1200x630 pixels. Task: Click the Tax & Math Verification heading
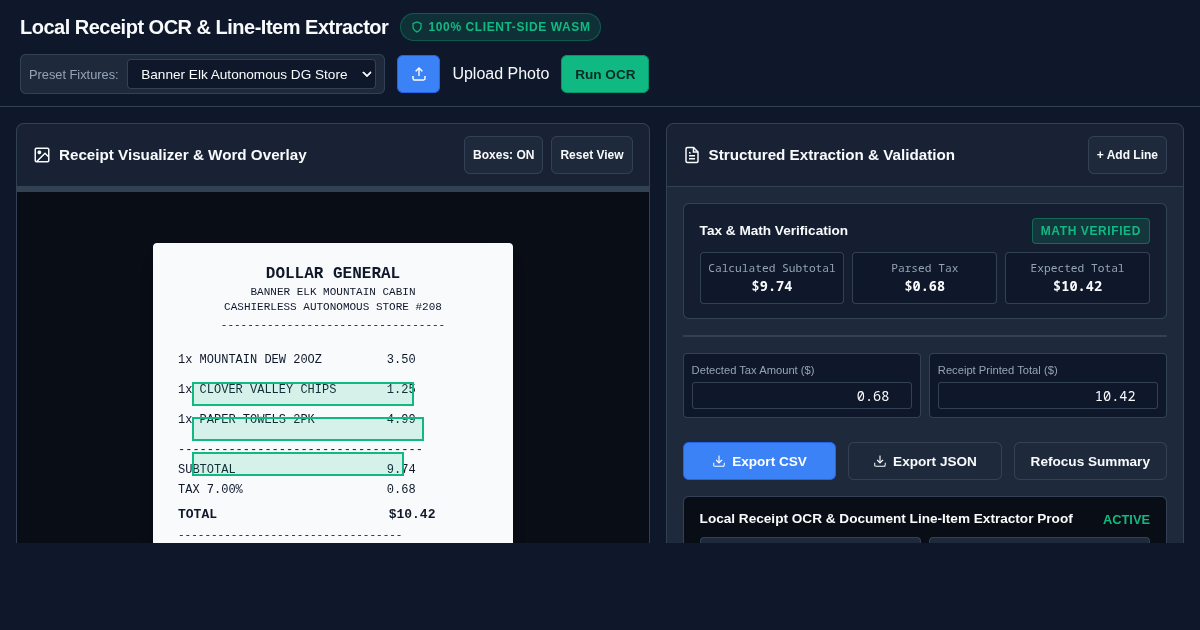[774, 231]
